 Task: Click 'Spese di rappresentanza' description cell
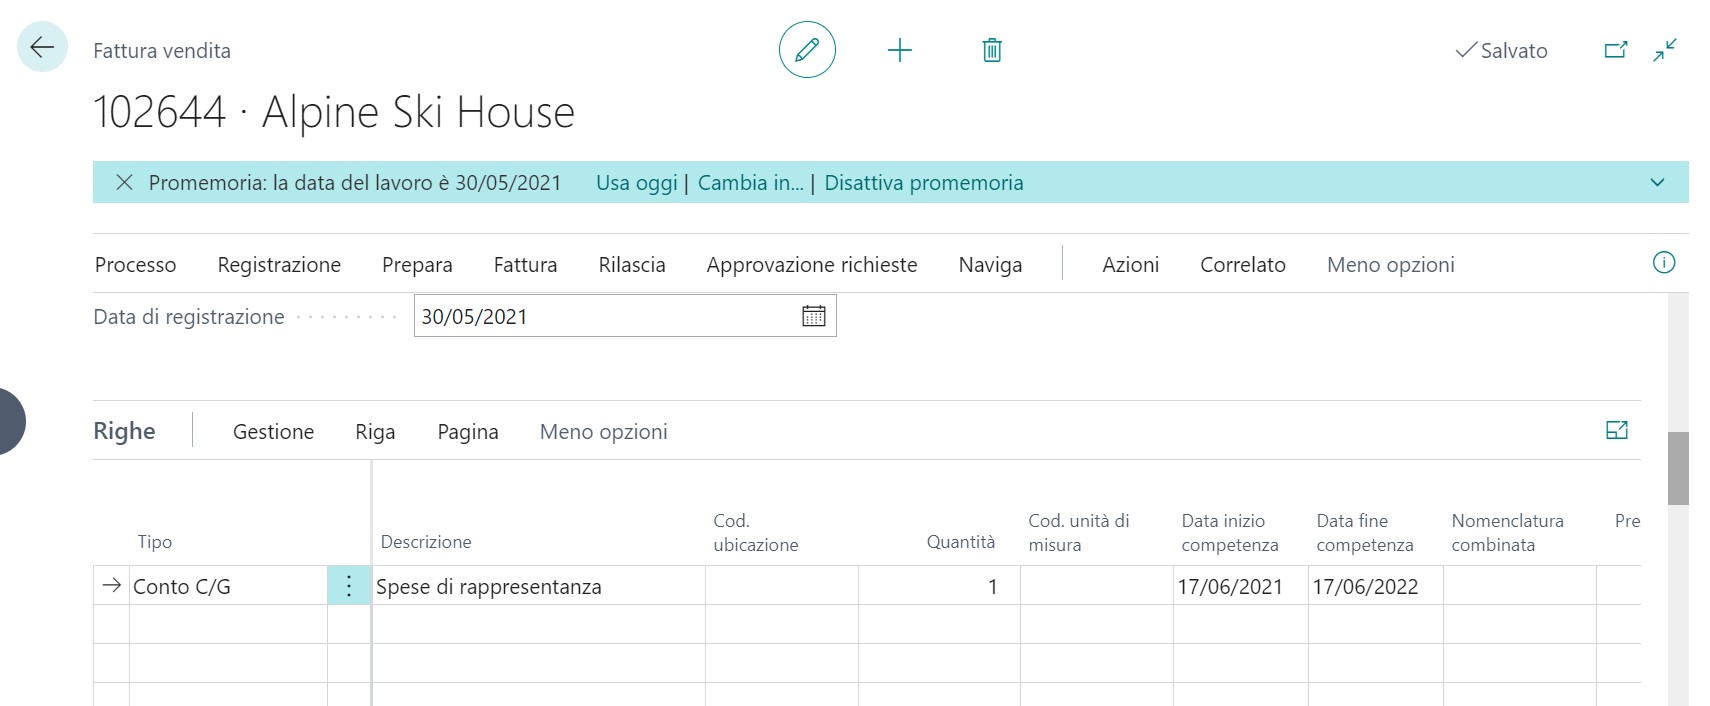[x=539, y=586]
